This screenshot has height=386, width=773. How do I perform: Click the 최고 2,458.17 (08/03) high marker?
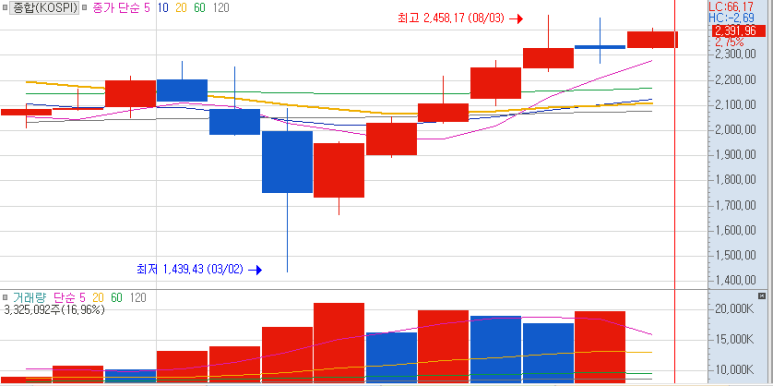[x=460, y=19]
